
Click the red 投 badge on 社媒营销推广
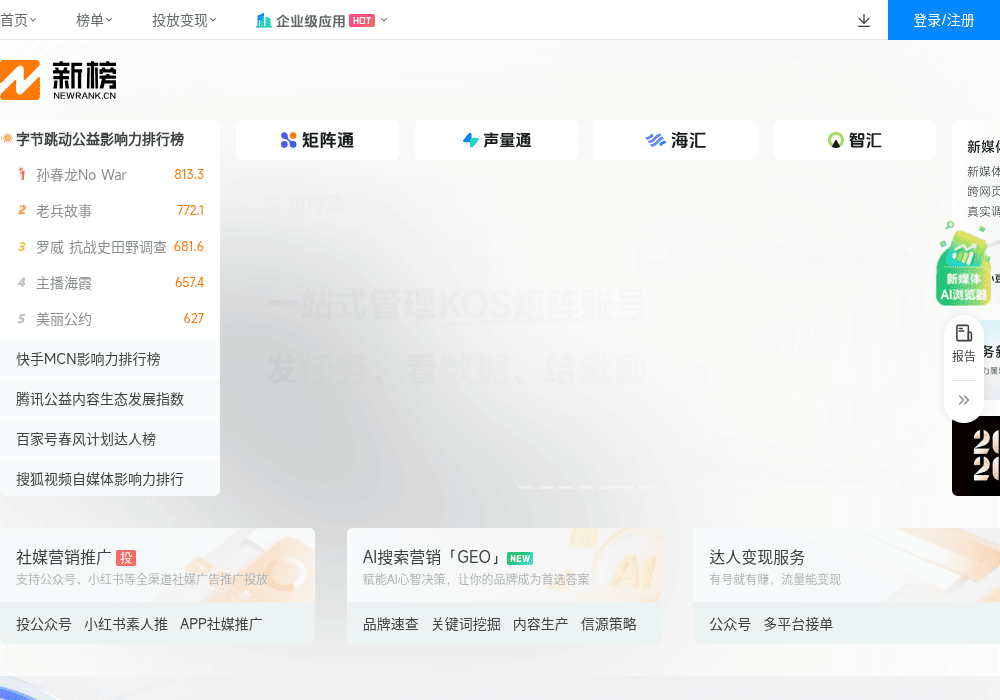126,558
